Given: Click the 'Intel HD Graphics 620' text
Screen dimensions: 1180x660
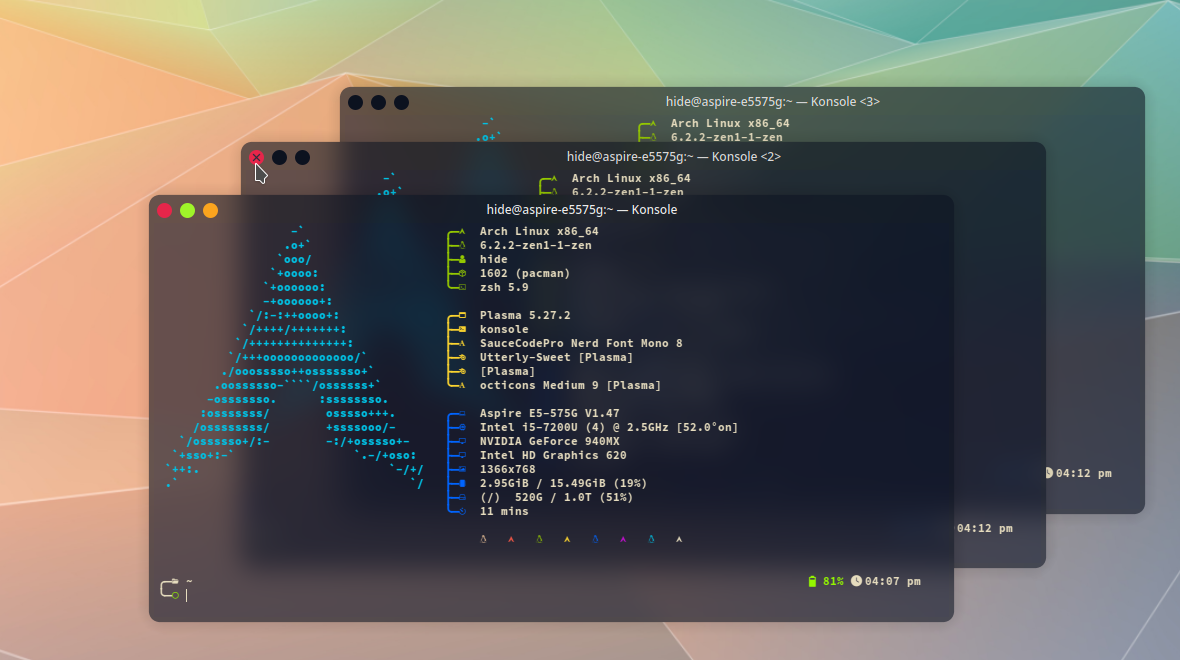Looking at the screenshot, I should tap(553, 455).
